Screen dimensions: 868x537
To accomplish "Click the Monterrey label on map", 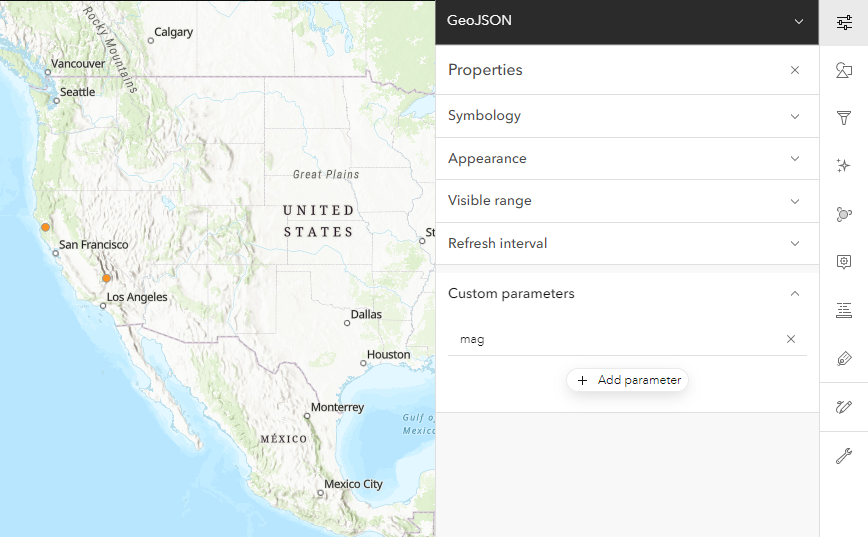I will pyautogui.click(x=337, y=407).
